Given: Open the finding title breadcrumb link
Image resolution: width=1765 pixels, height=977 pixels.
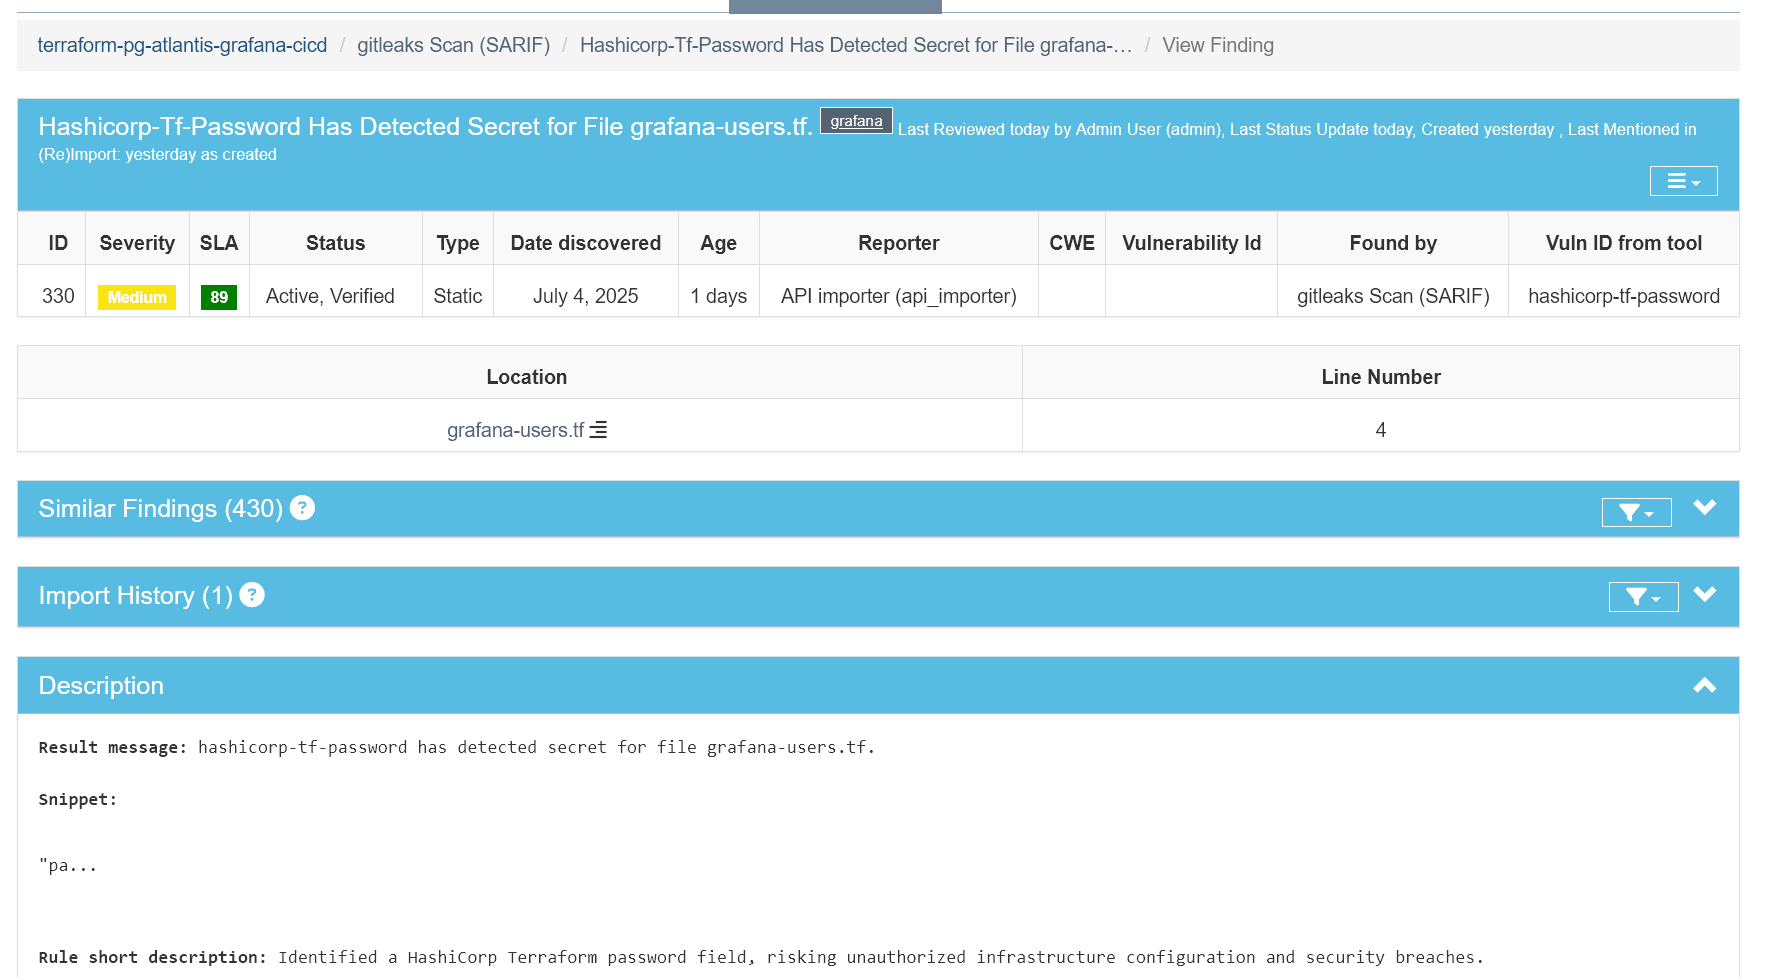Looking at the screenshot, I should click(x=856, y=45).
